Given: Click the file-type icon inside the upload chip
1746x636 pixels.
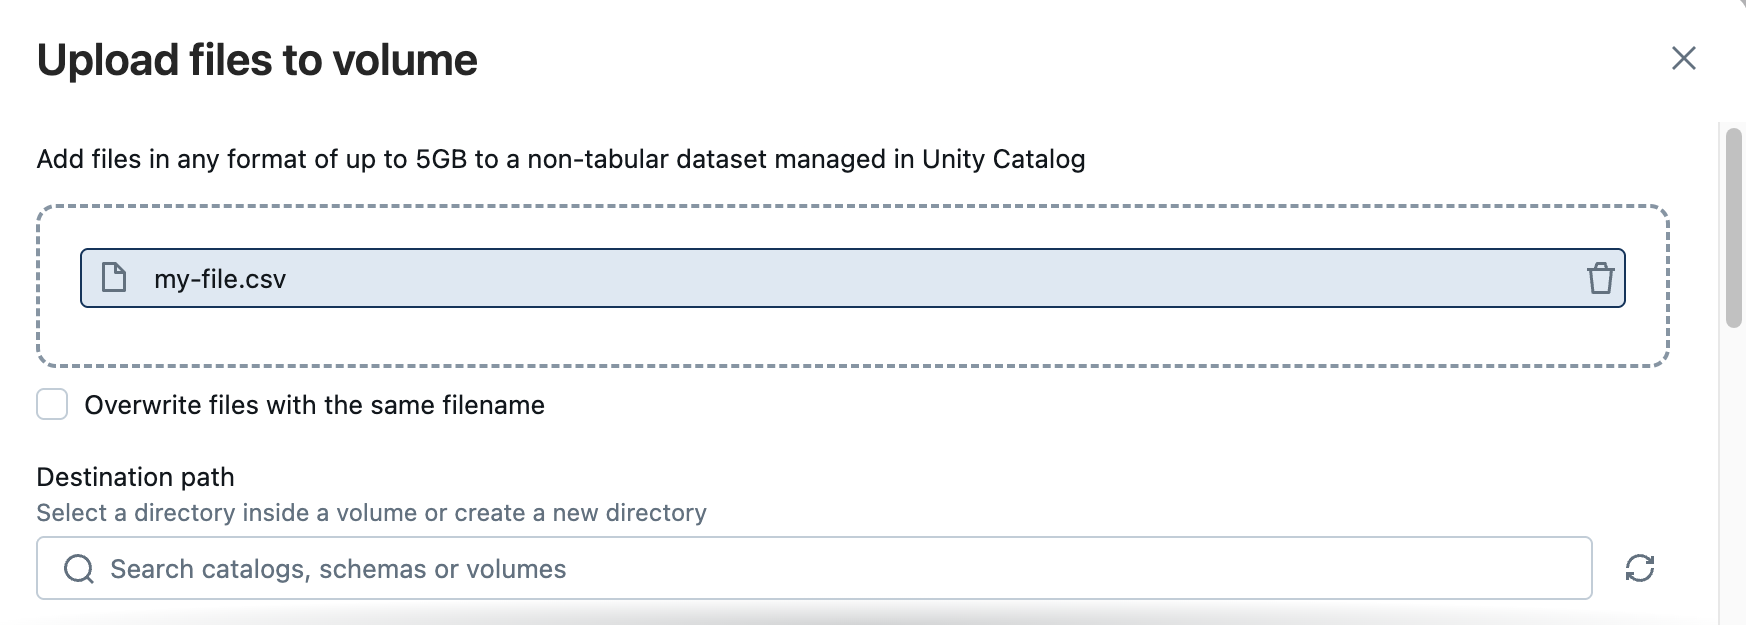Looking at the screenshot, I should point(113,278).
